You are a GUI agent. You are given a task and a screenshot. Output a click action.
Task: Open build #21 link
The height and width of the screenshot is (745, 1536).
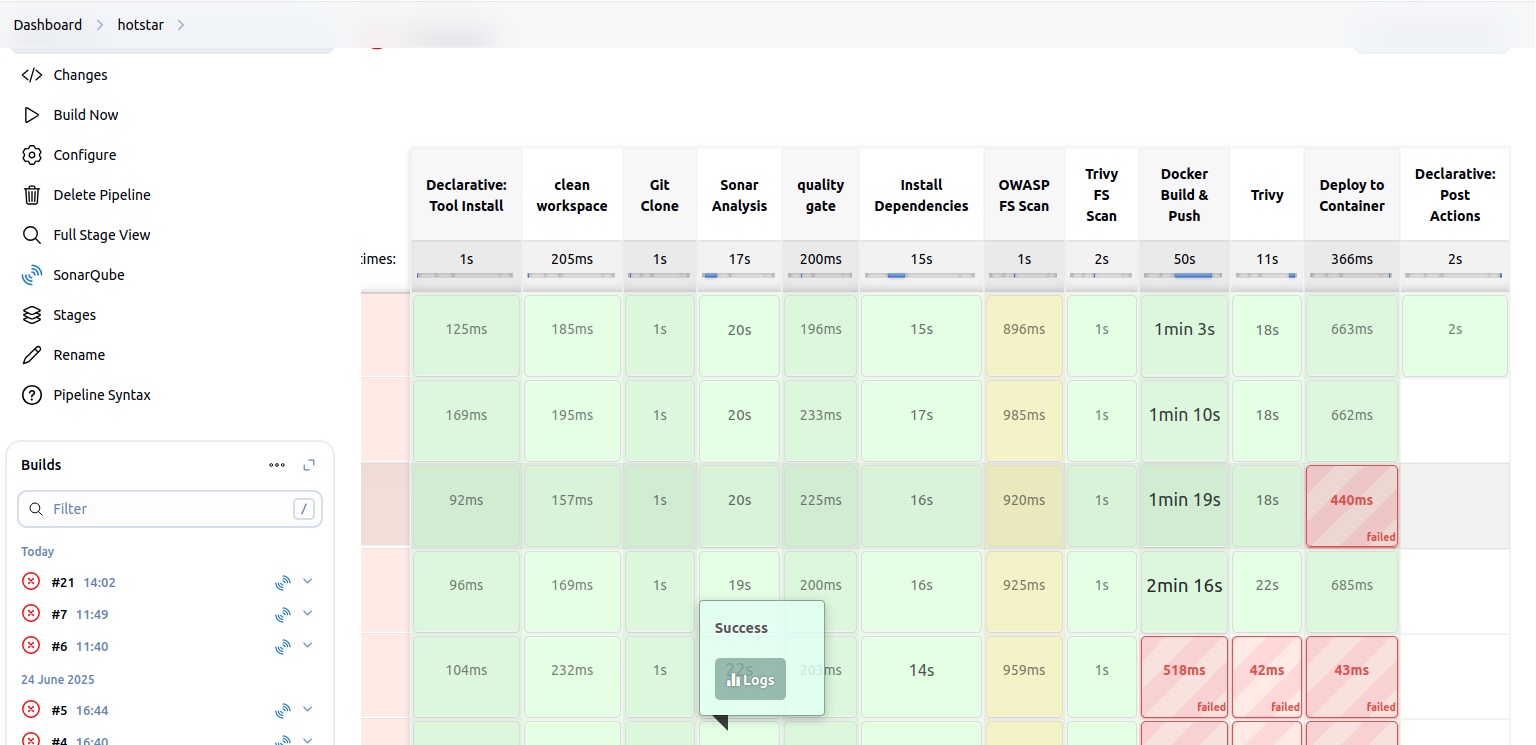point(63,582)
